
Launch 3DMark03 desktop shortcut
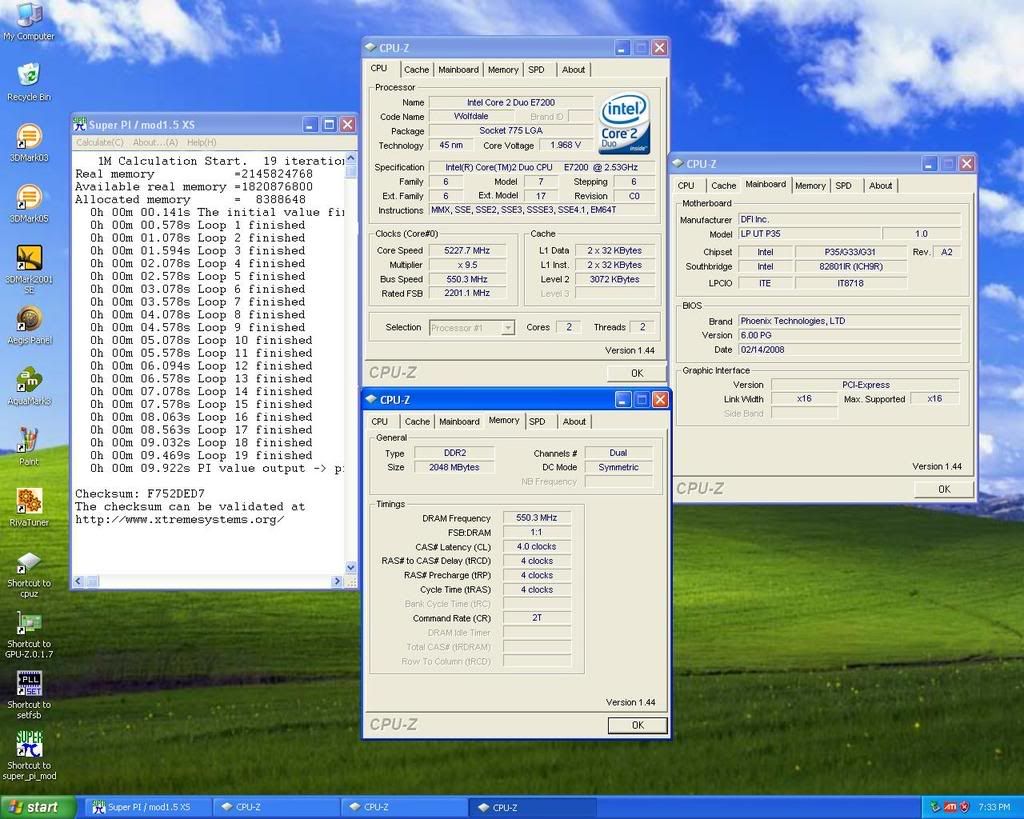pos(29,143)
